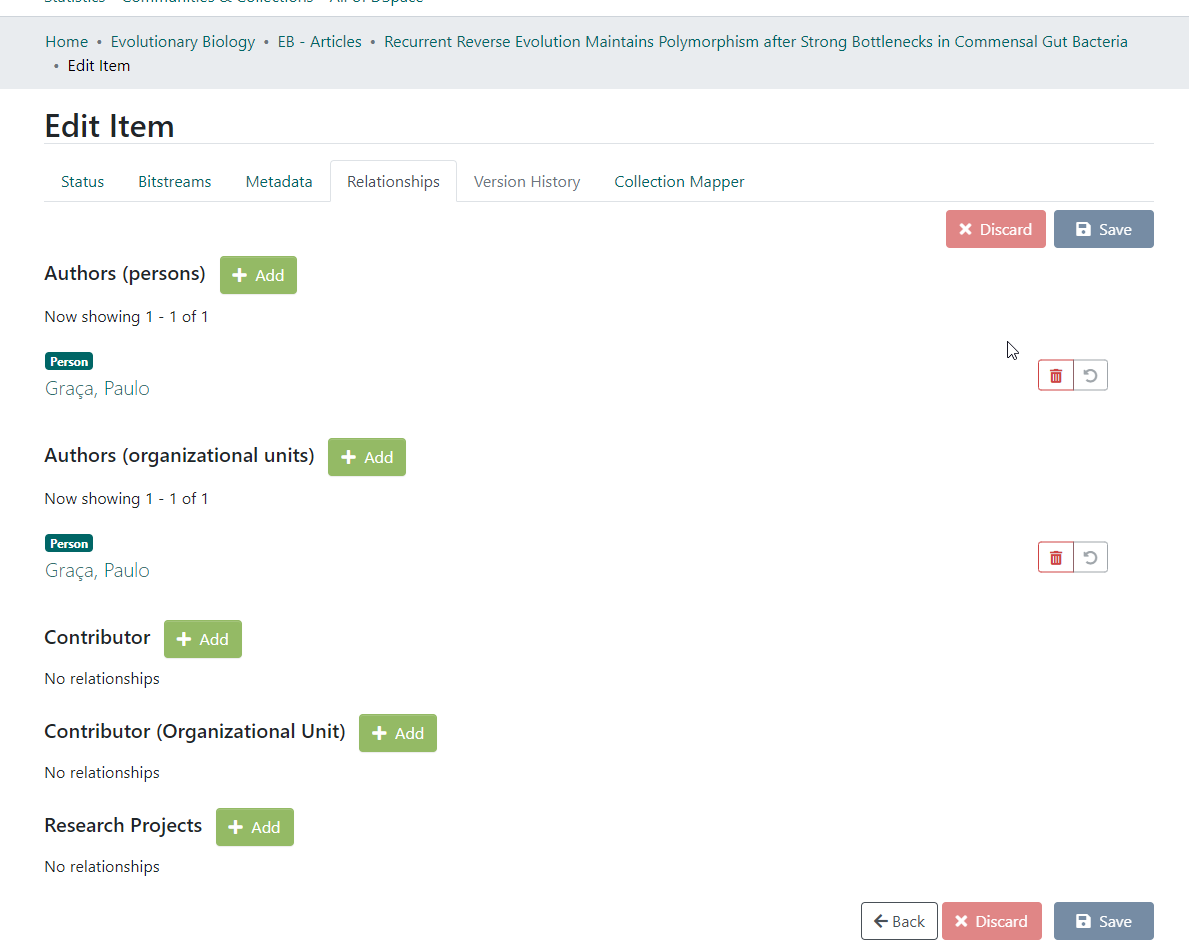The height and width of the screenshot is (952, 1189).
Task: Open EB - Articles breadcrumb link
Action: tap(319, 42)
